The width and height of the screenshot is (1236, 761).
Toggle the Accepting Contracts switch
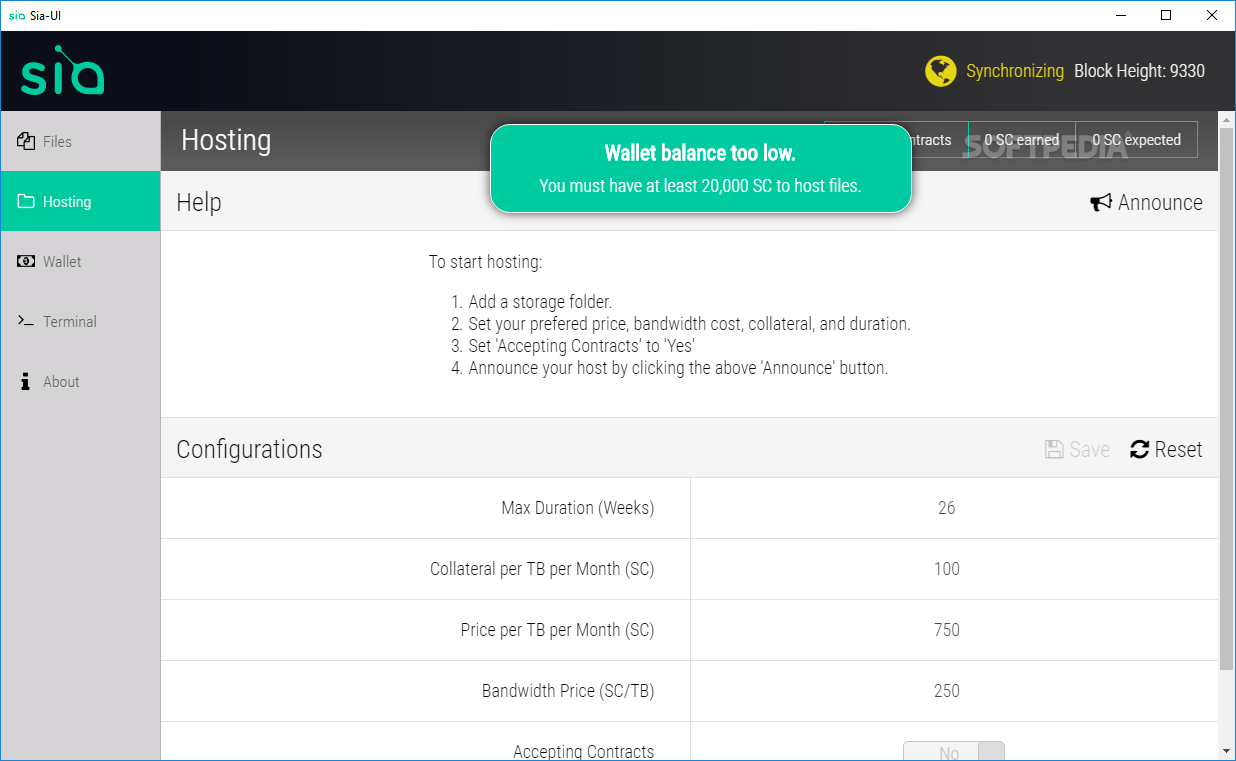click(953, 752)
